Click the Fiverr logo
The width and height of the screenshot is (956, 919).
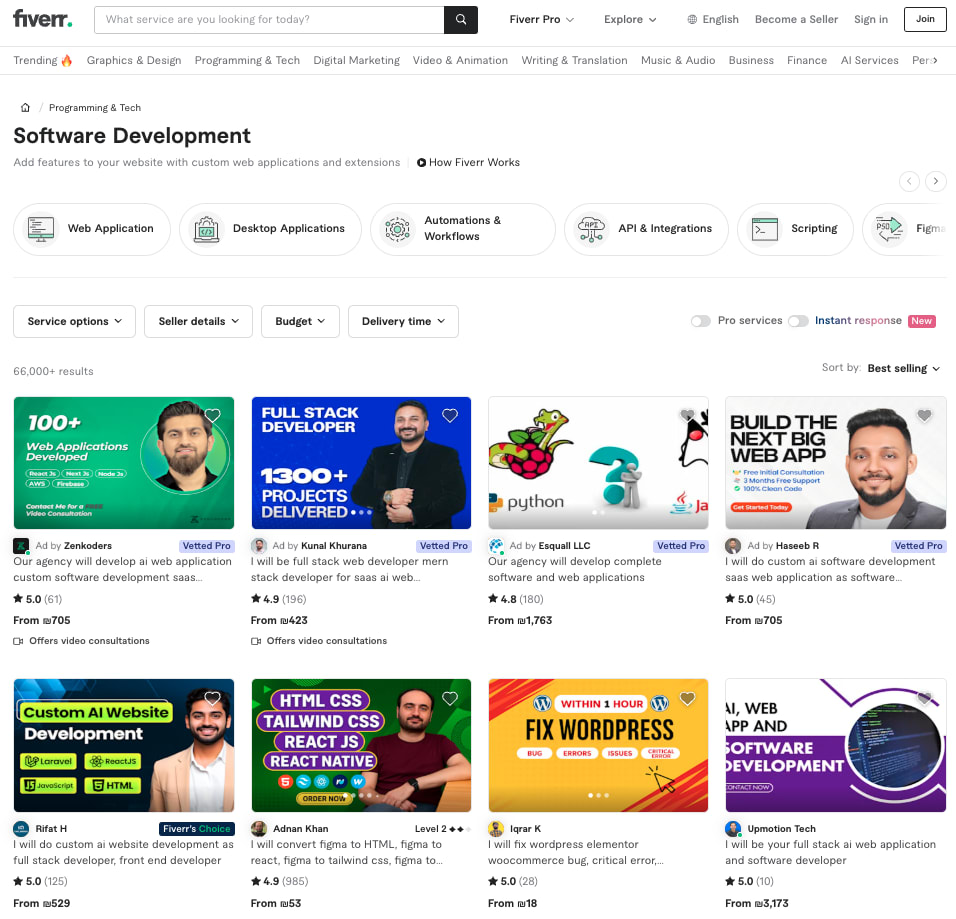tap(43, 19)
